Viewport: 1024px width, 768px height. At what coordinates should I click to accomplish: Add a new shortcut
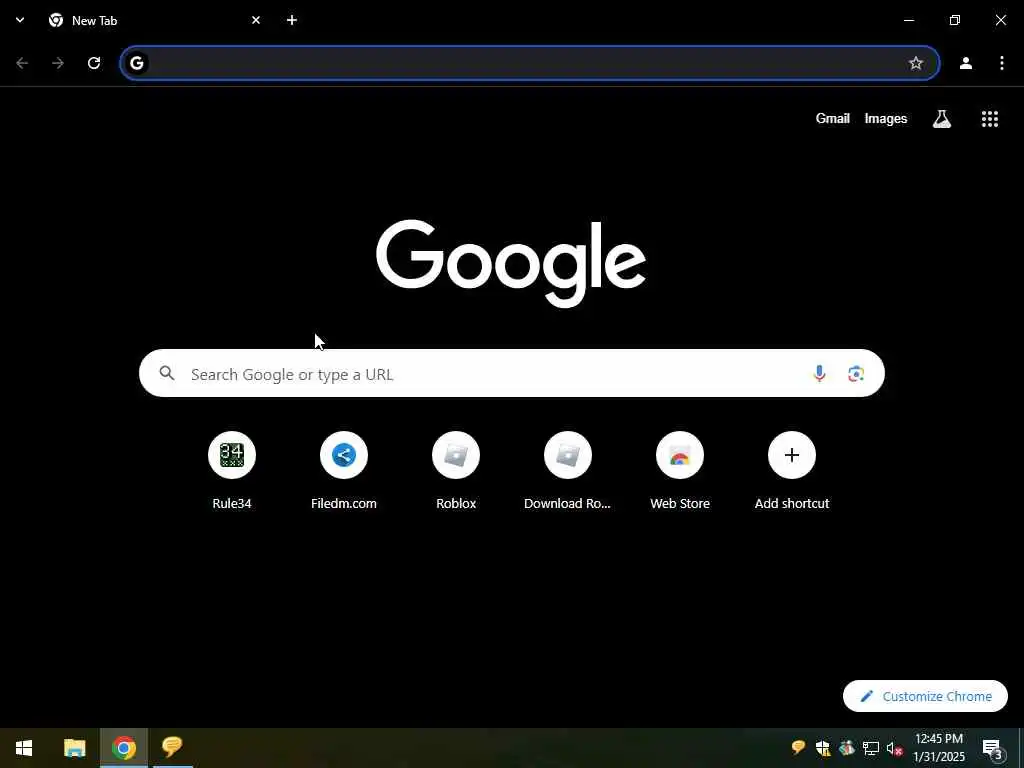pos(792,470)
